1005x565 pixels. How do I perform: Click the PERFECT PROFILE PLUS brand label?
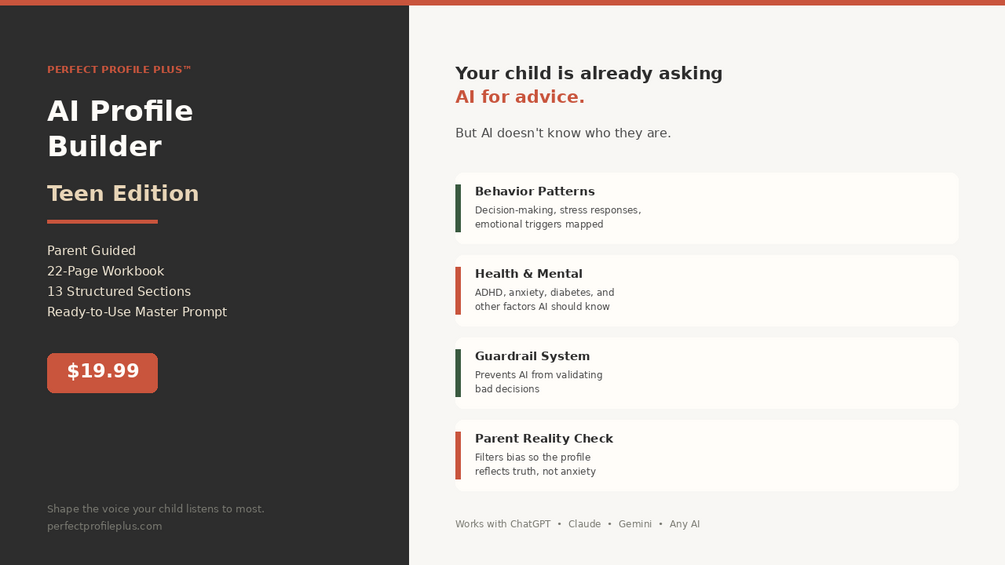tap(119, 70)
